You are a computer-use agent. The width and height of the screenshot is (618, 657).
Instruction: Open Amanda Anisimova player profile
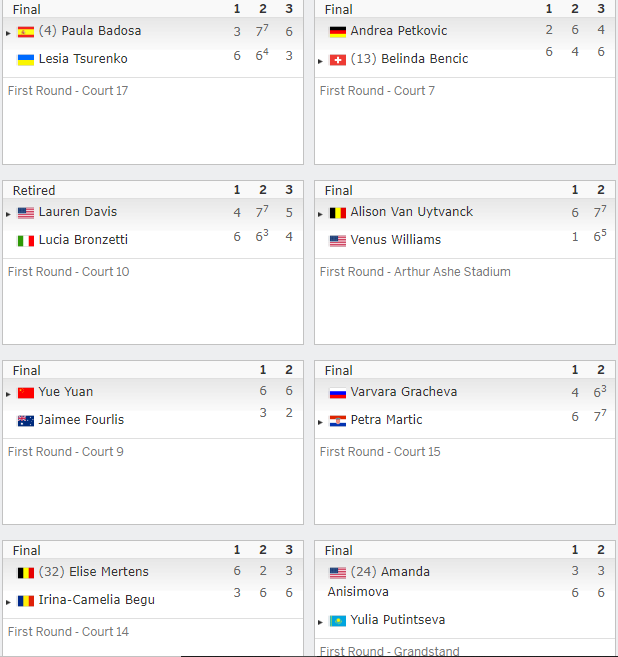379,582
